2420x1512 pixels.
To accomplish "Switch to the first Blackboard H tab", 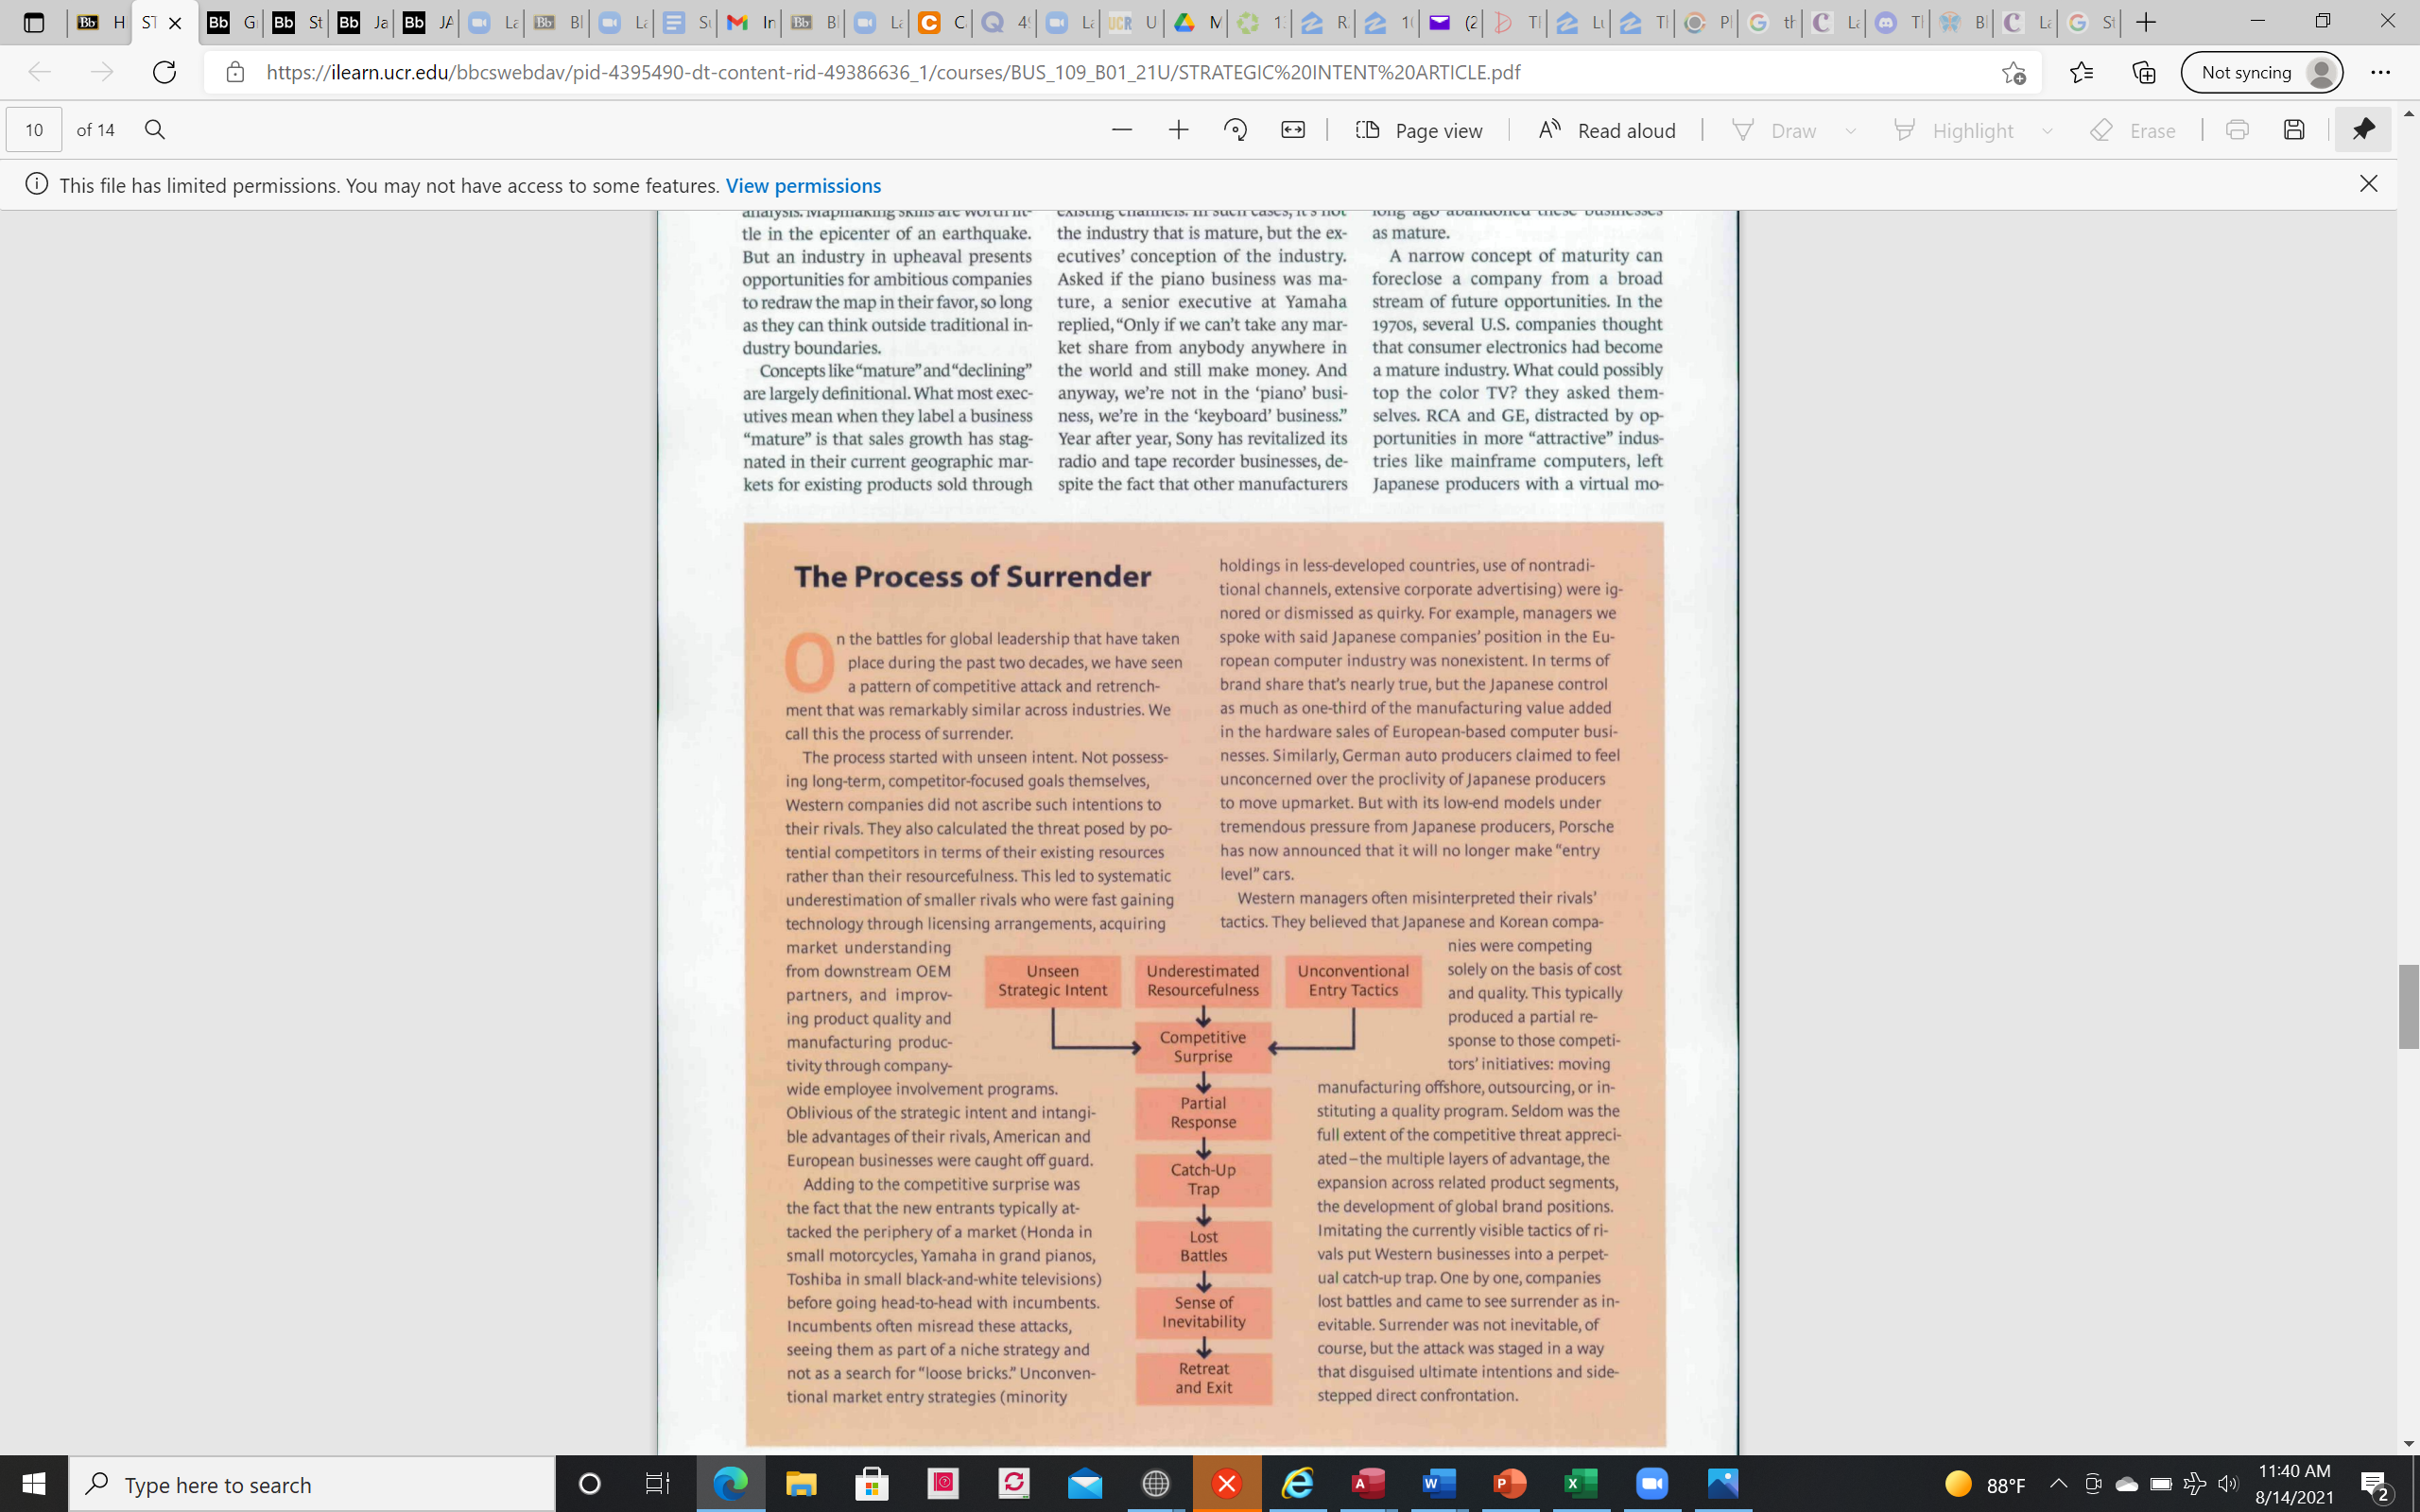I will (x=100, y=22).
